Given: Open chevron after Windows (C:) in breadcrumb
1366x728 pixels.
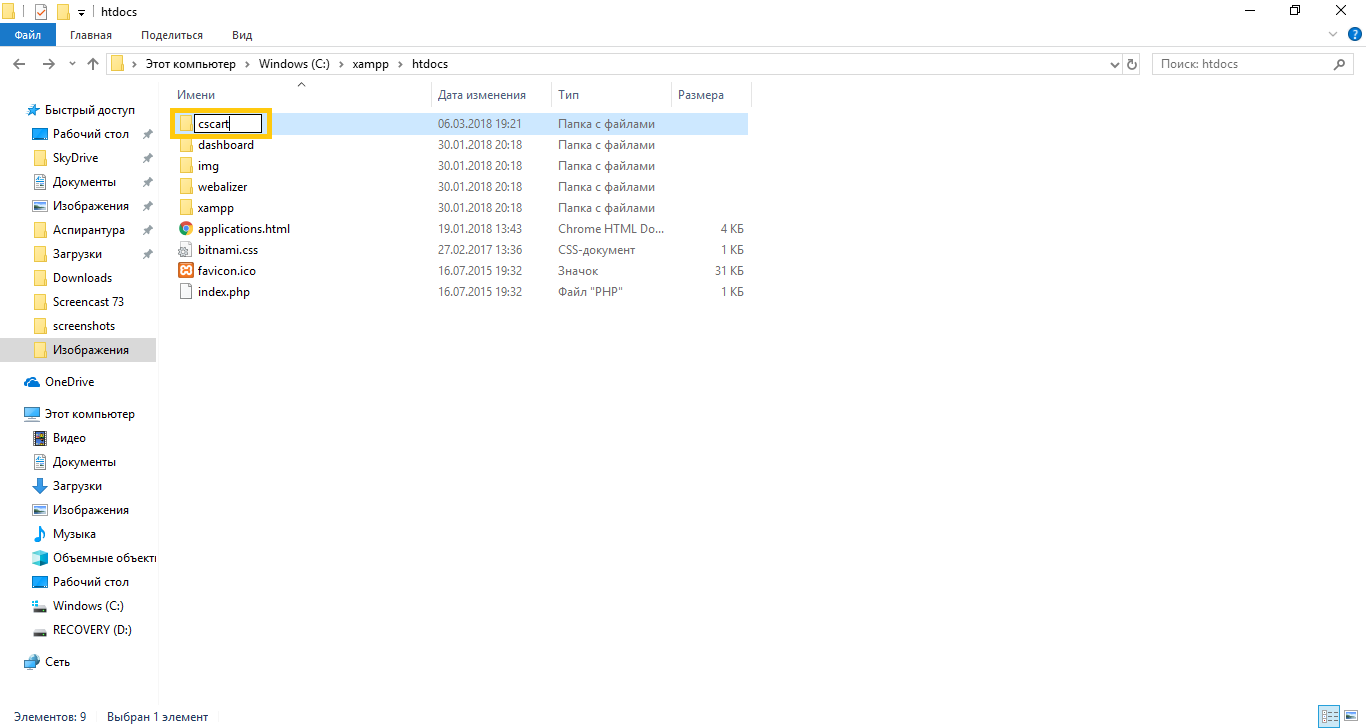Looking at the screenshot, I should [x=341, y=64].
